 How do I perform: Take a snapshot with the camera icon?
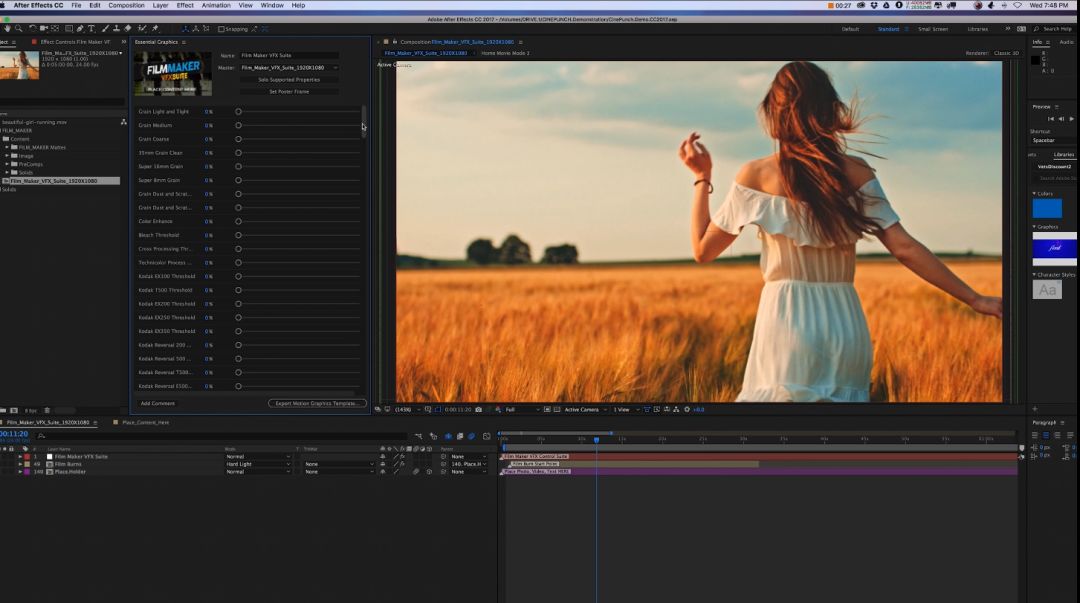click(x=479, y=409)
